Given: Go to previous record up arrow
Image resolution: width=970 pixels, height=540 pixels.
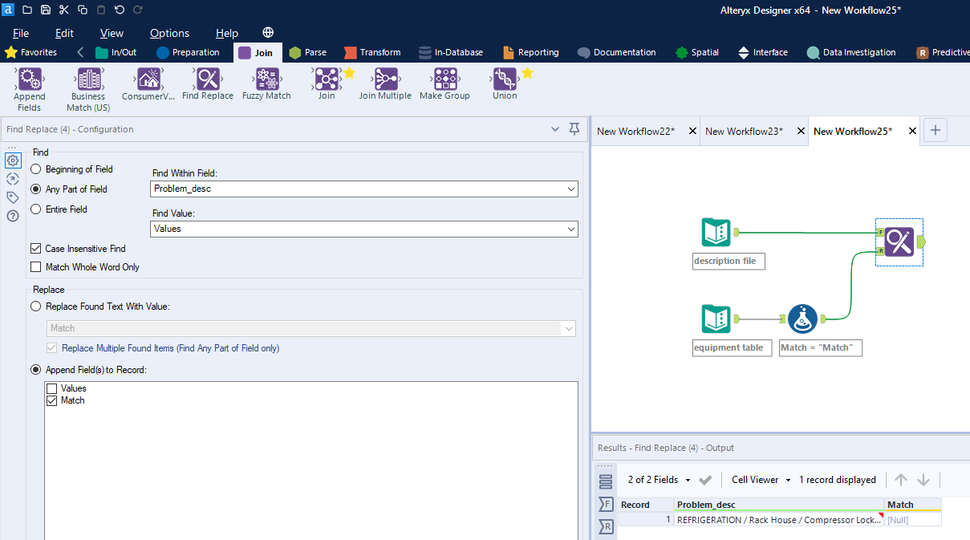Looking at the screenshot, I should (901, 480).
